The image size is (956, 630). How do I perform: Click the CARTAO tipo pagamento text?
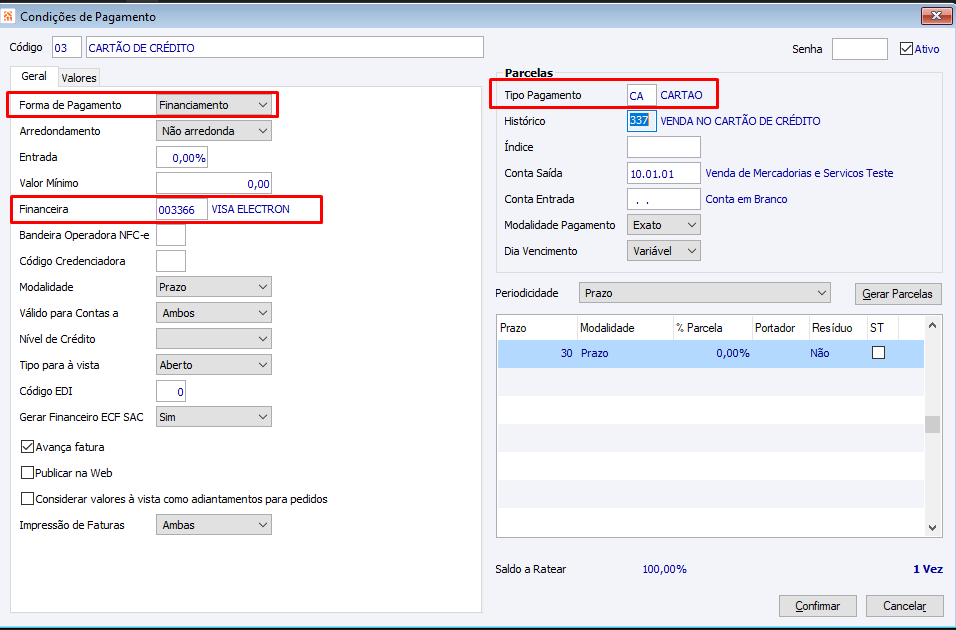pos(681,95)
